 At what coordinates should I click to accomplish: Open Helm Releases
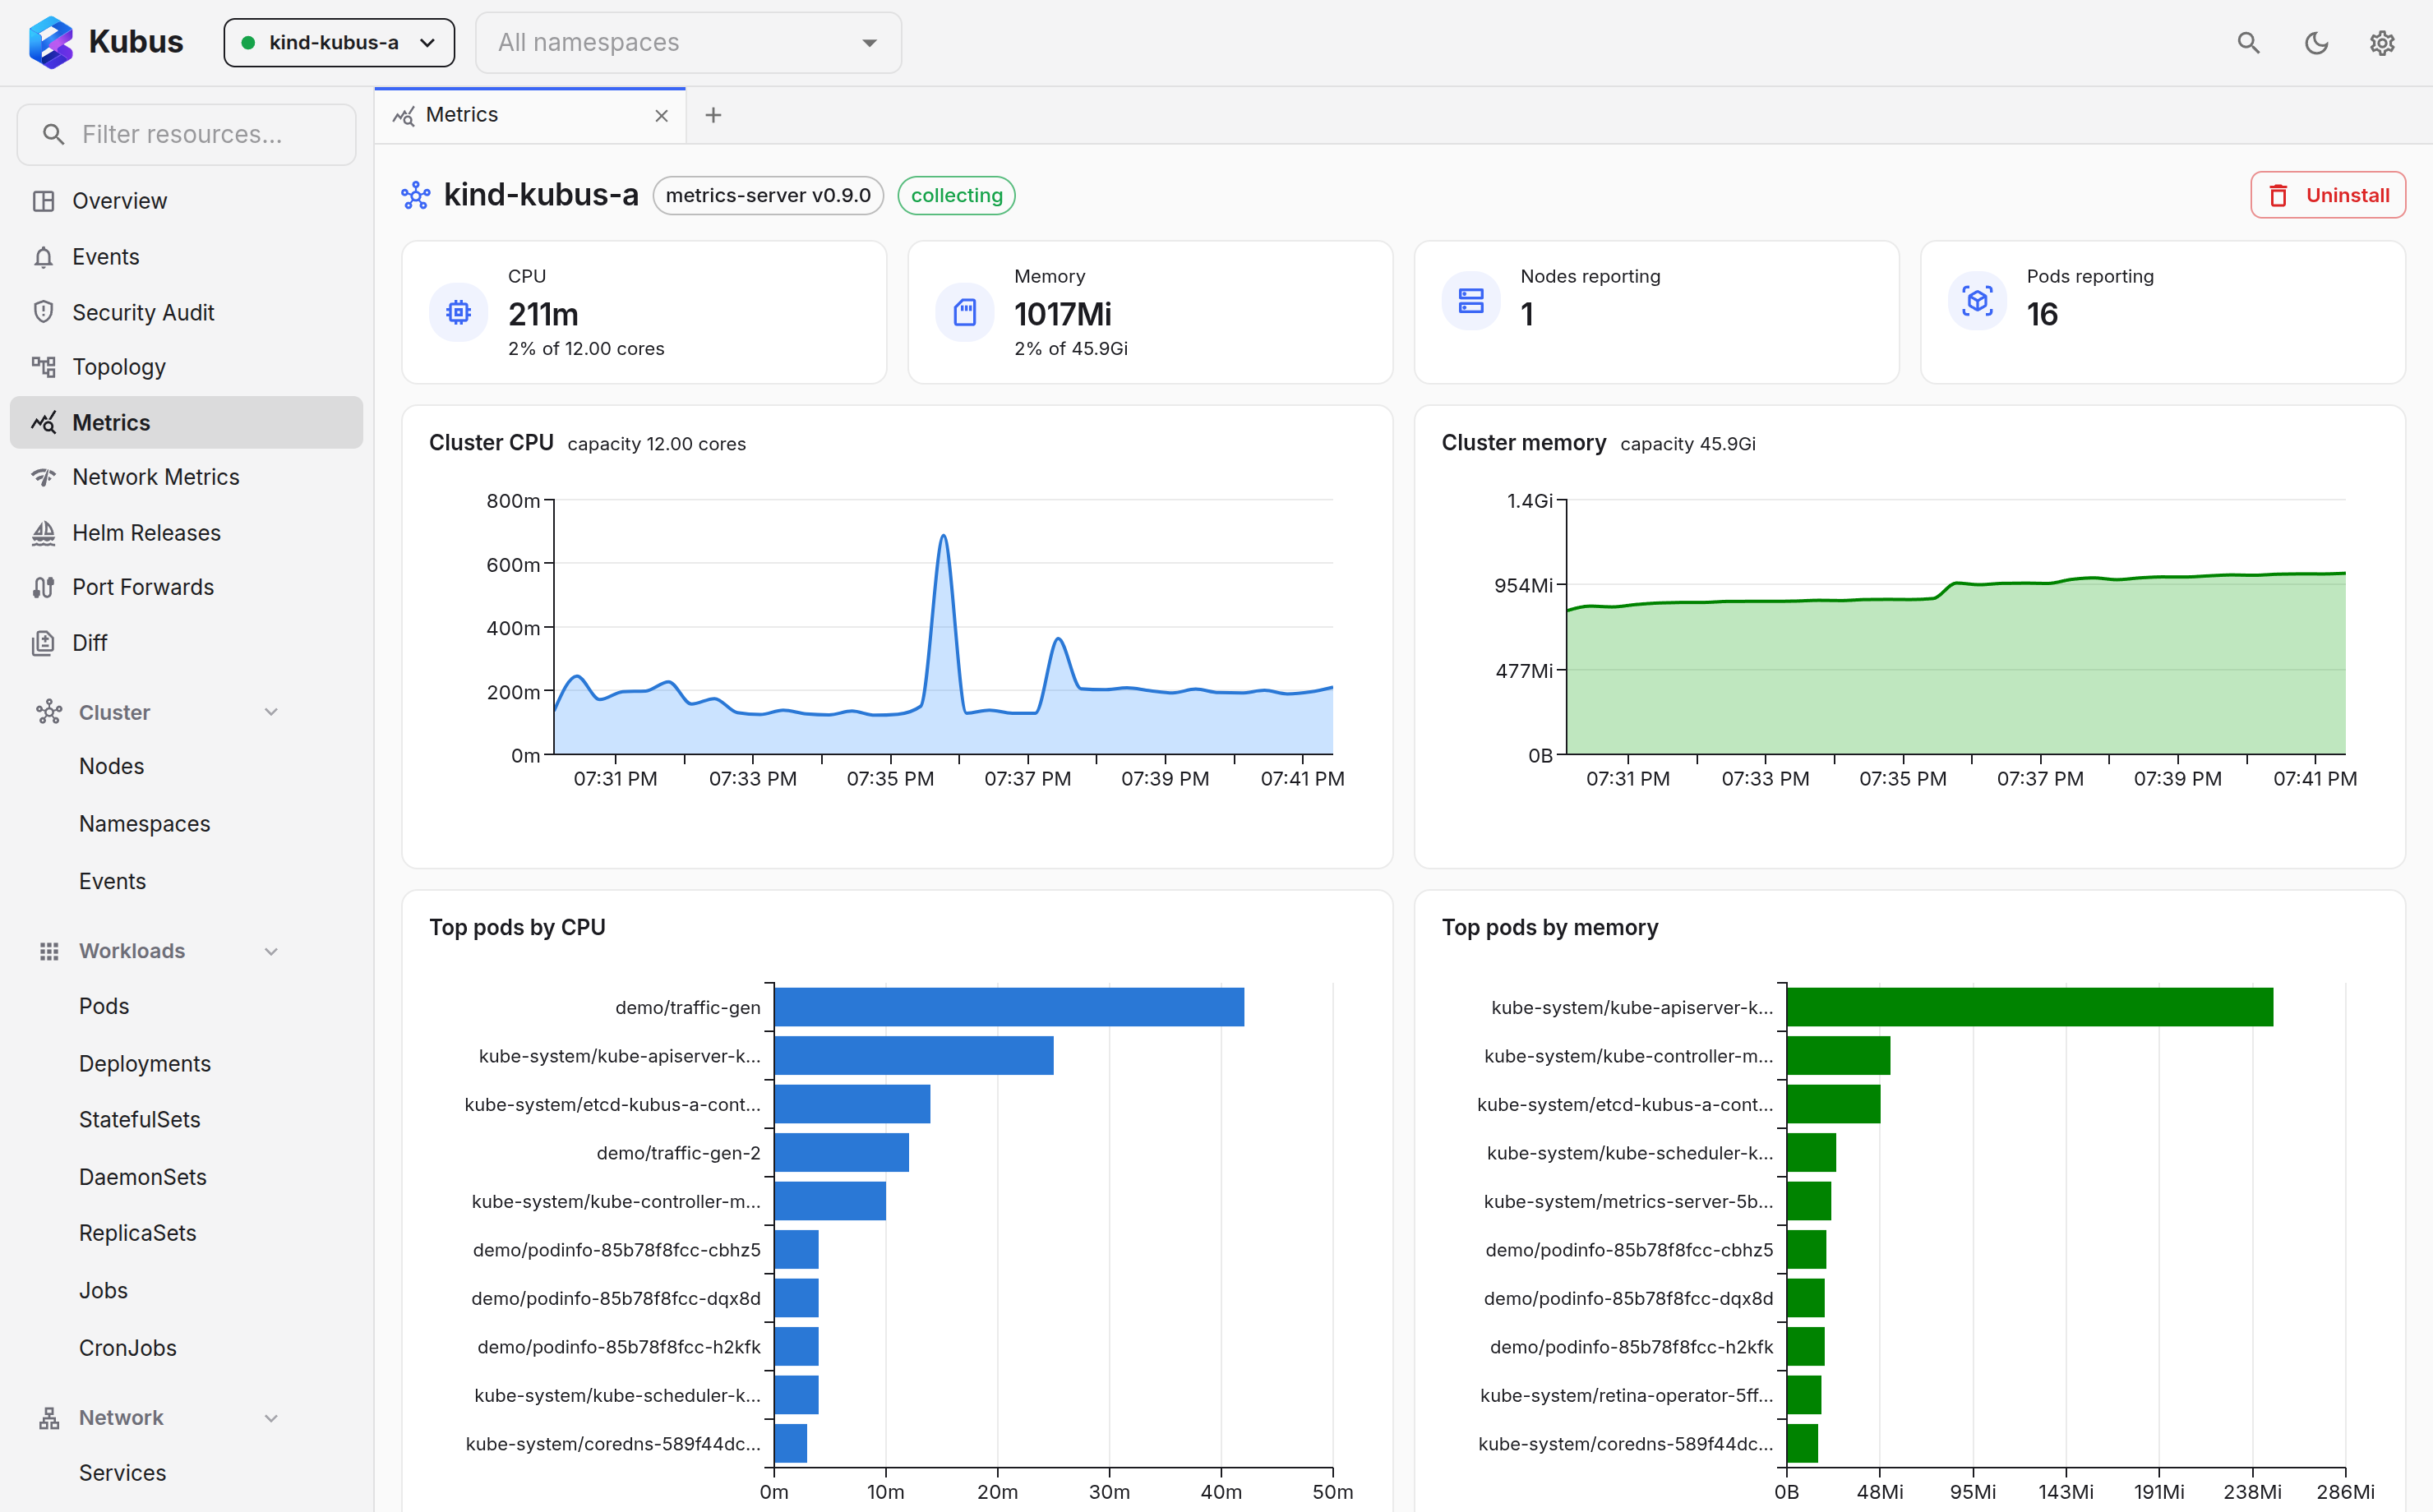coord(186,533)
